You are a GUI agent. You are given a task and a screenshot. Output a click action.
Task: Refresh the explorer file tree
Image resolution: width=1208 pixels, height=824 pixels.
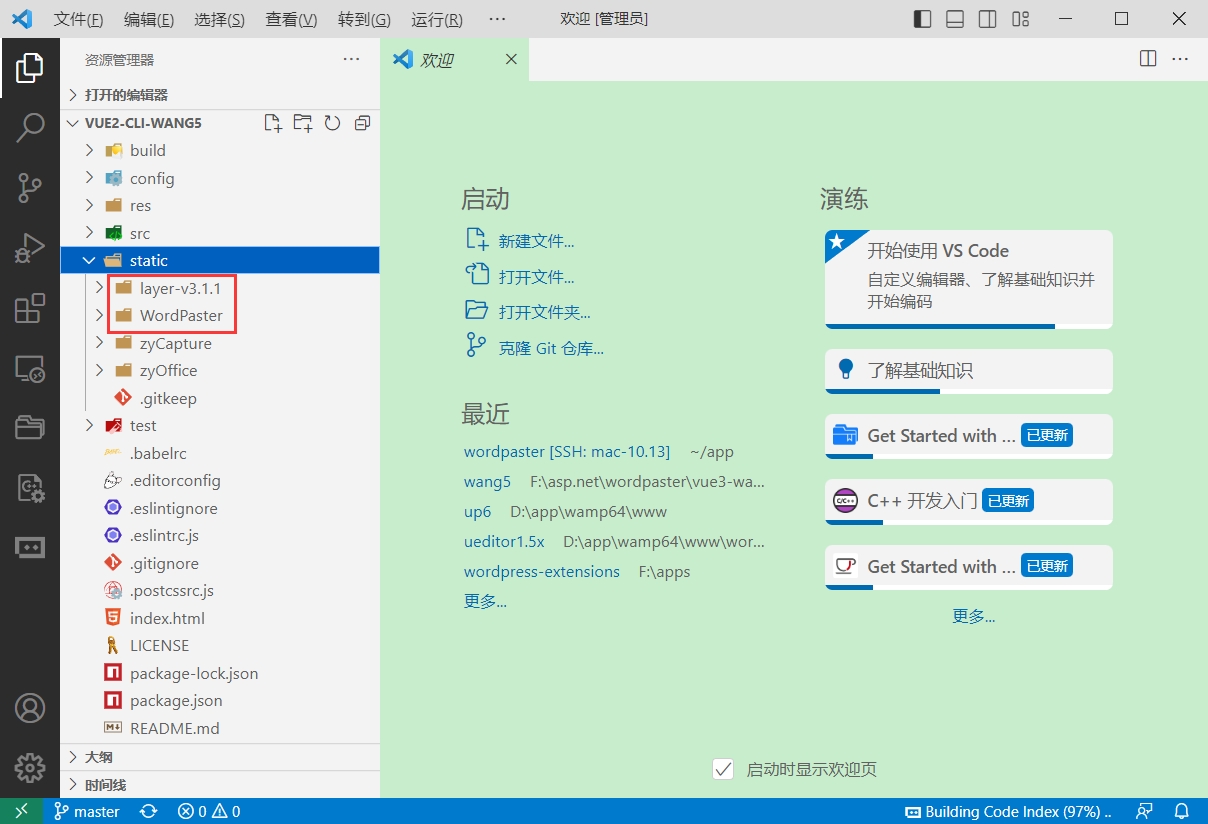332,123
